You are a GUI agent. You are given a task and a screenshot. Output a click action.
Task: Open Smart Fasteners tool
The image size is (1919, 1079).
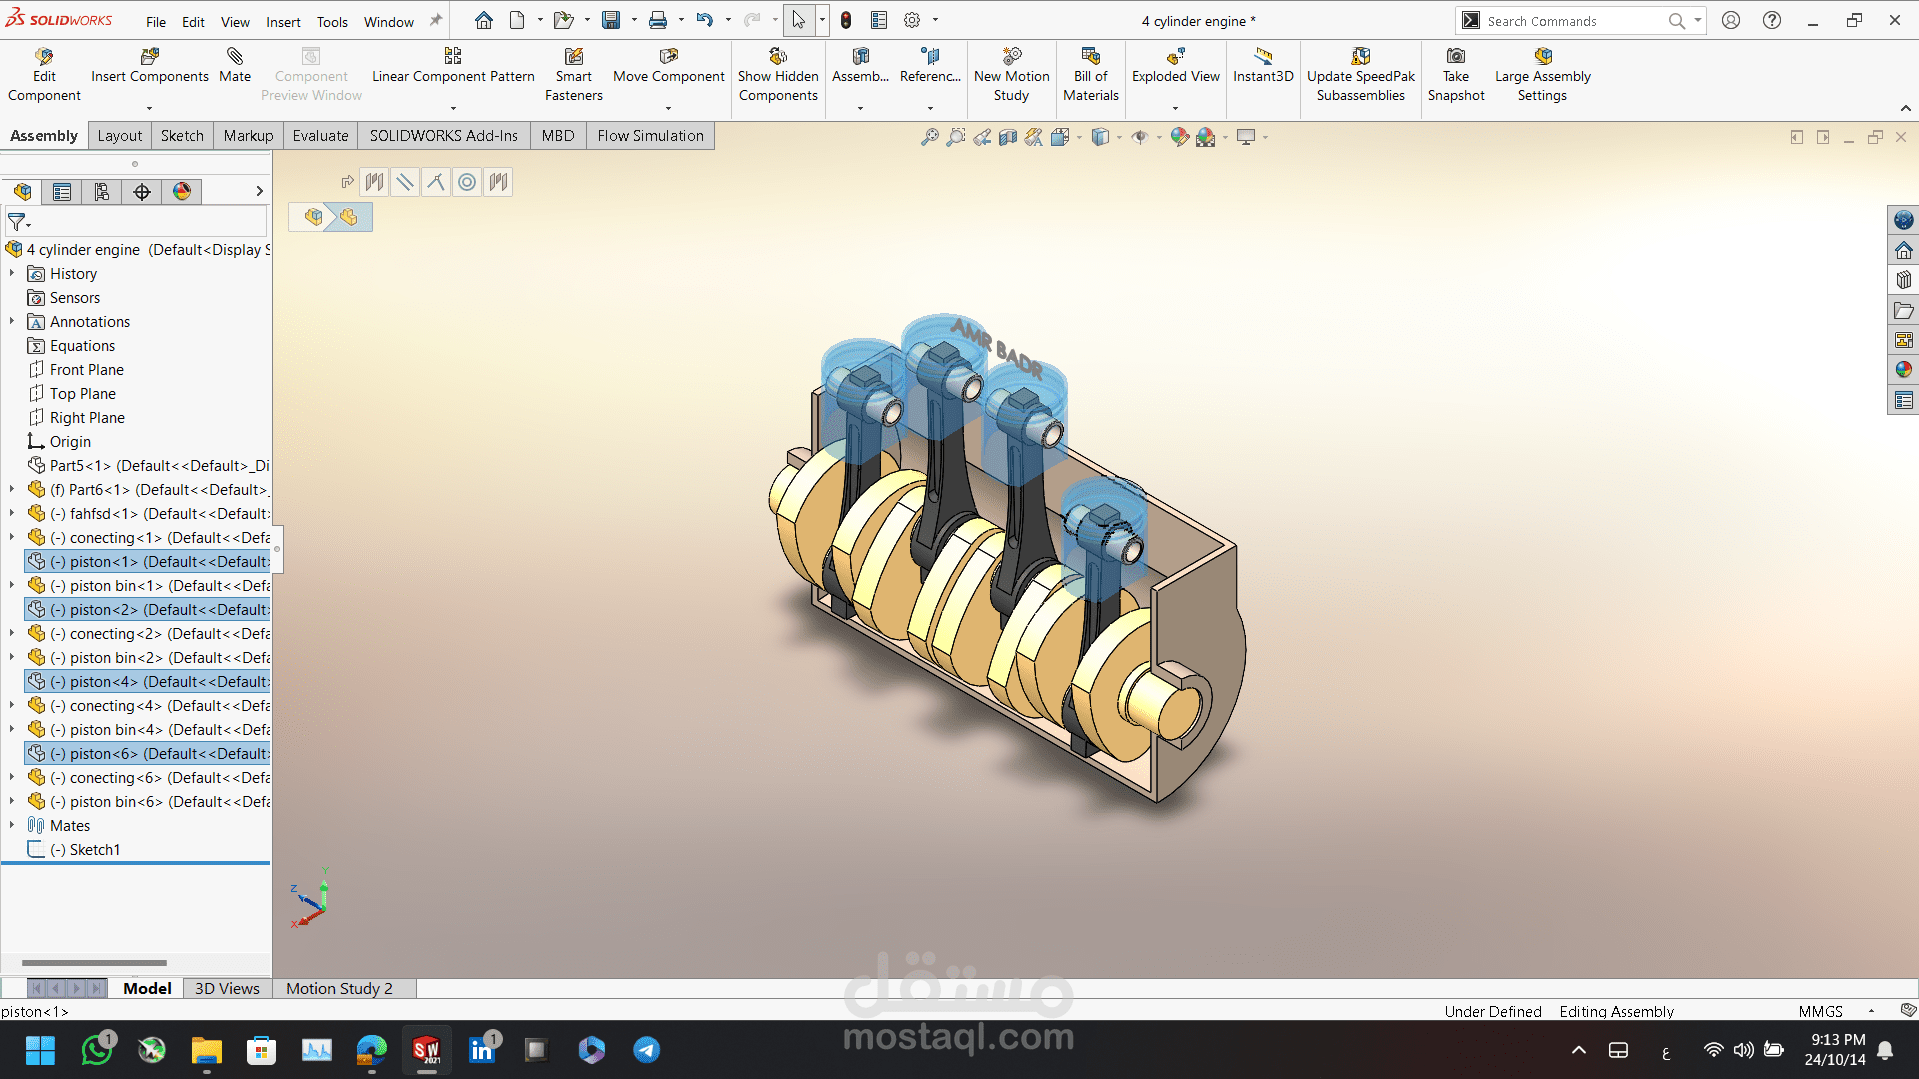tap(574, 75)
